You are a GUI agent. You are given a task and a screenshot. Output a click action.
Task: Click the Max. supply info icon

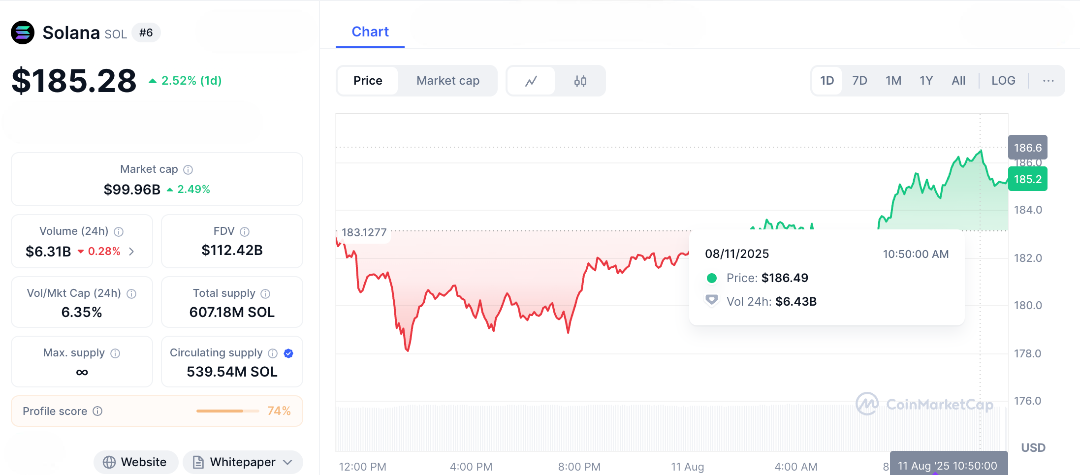pyautogui.click(x=115, y=353)
